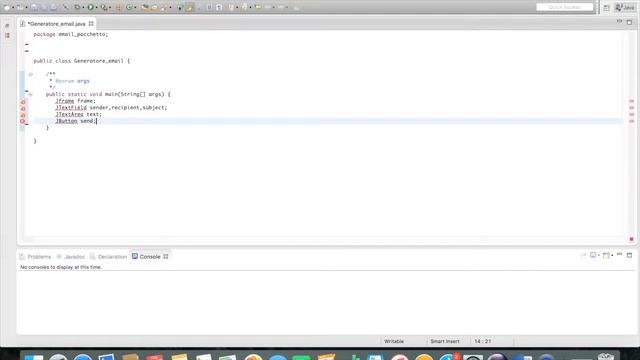Screen dimensions: 640x360
Task: Collapse the Javadoc comment fold marker
Action: point(30,74)
